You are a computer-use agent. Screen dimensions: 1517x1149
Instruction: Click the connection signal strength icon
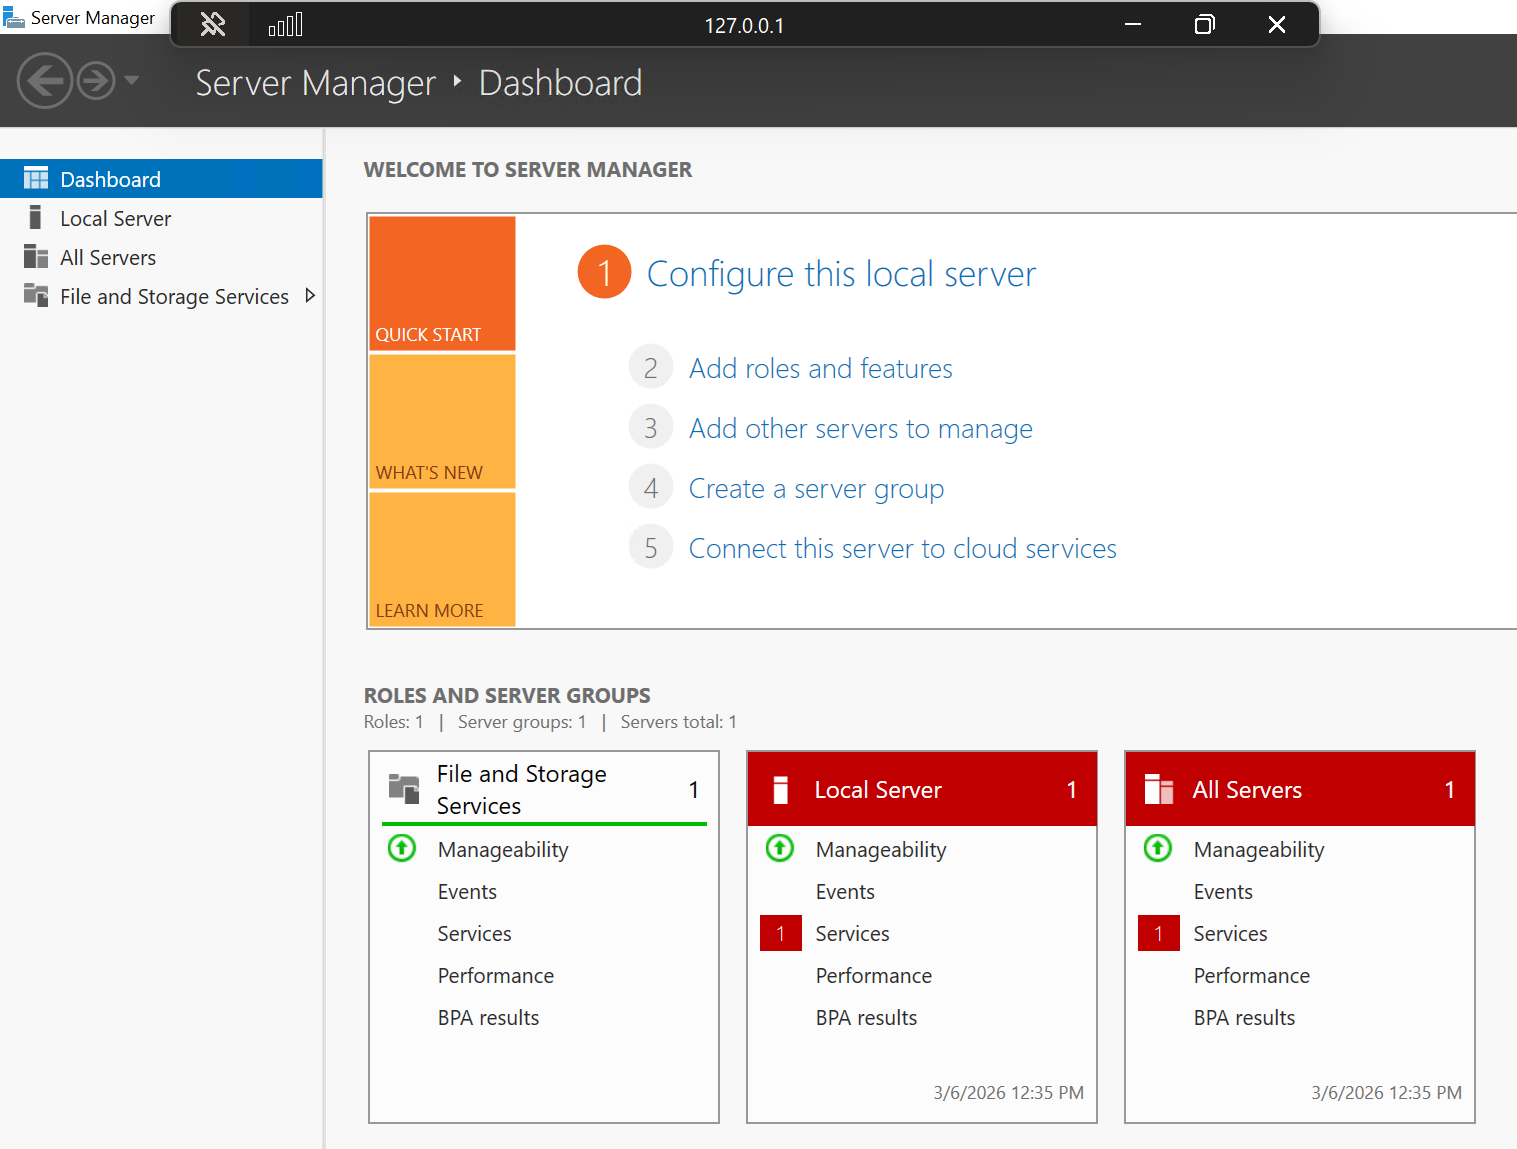(x=285, y=25)
